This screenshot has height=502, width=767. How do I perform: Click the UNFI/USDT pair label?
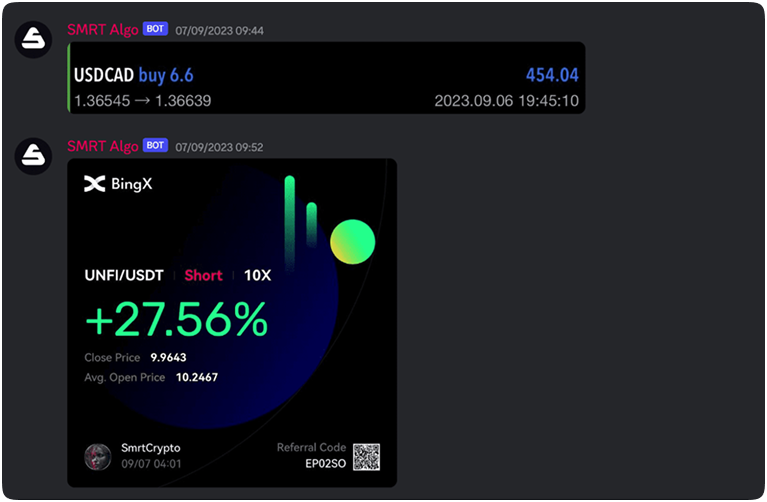tap(125, 275)
